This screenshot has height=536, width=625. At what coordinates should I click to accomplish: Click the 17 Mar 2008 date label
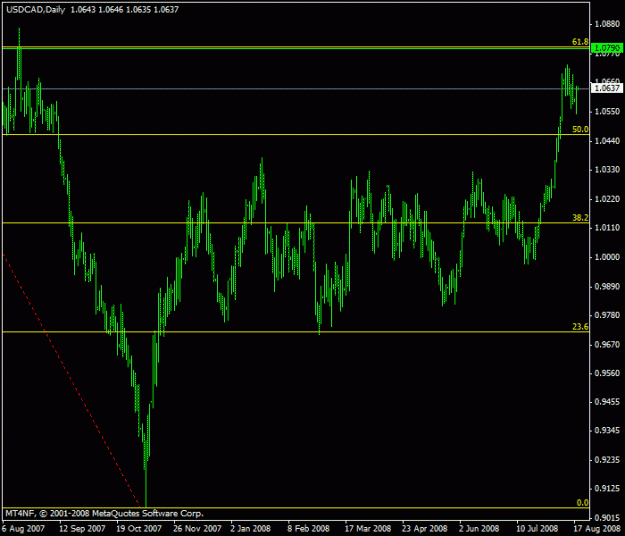(x=368, y=529)
